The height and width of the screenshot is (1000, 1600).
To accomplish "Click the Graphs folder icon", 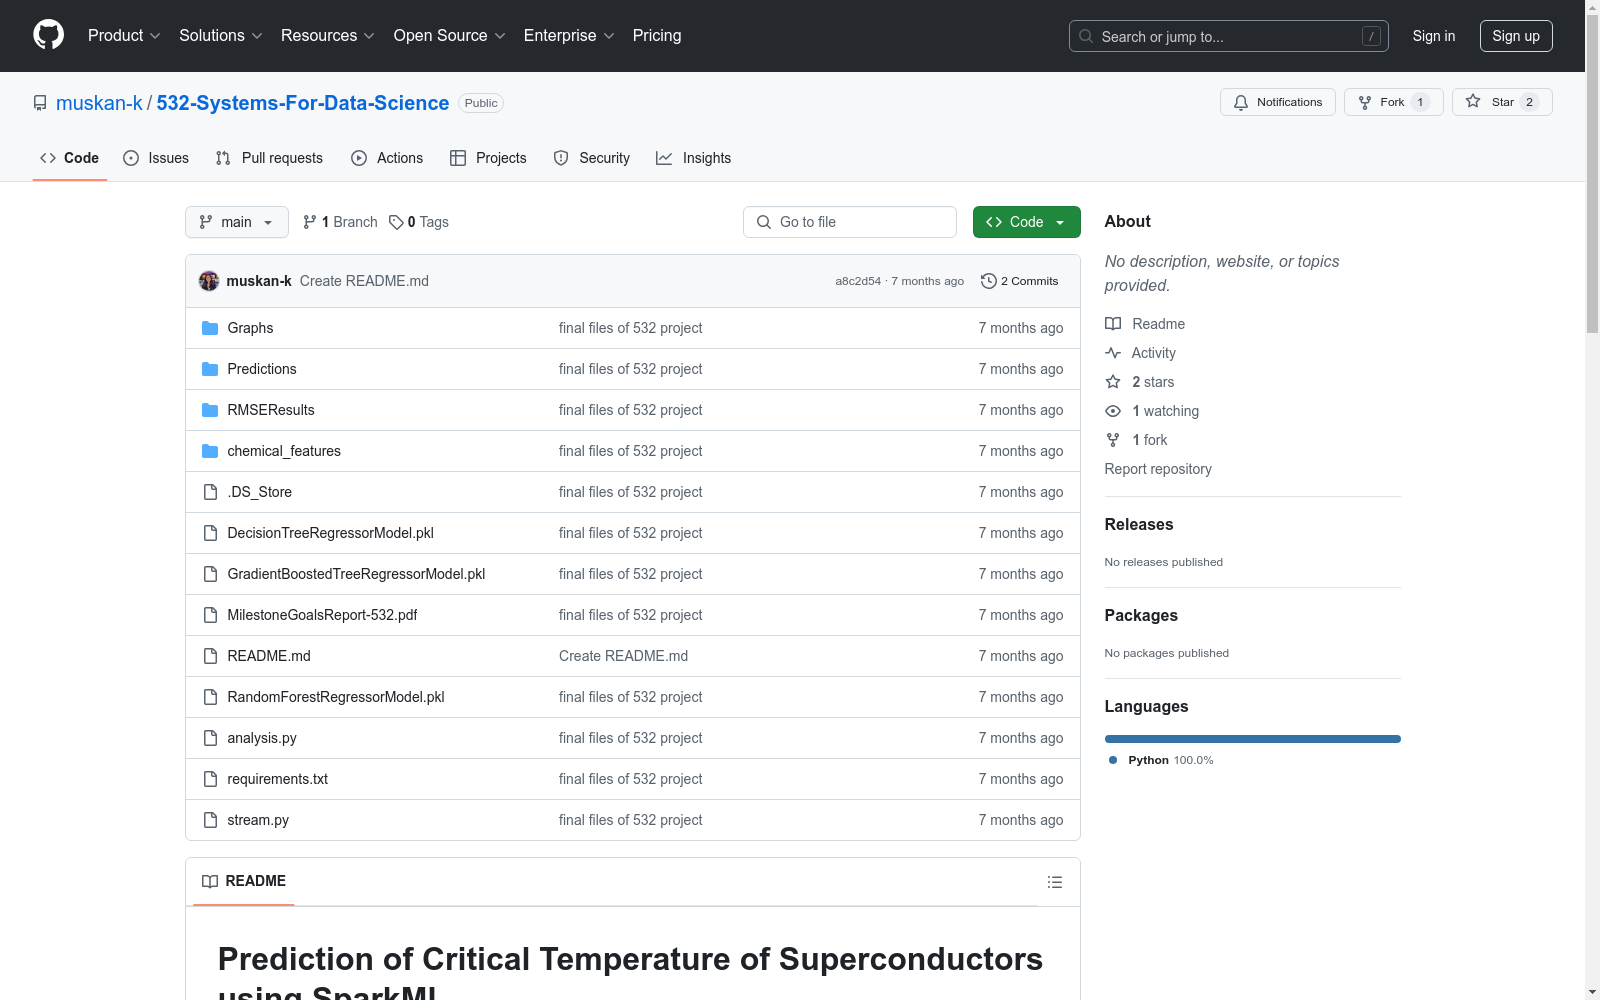I will click(x=210, y=328).
